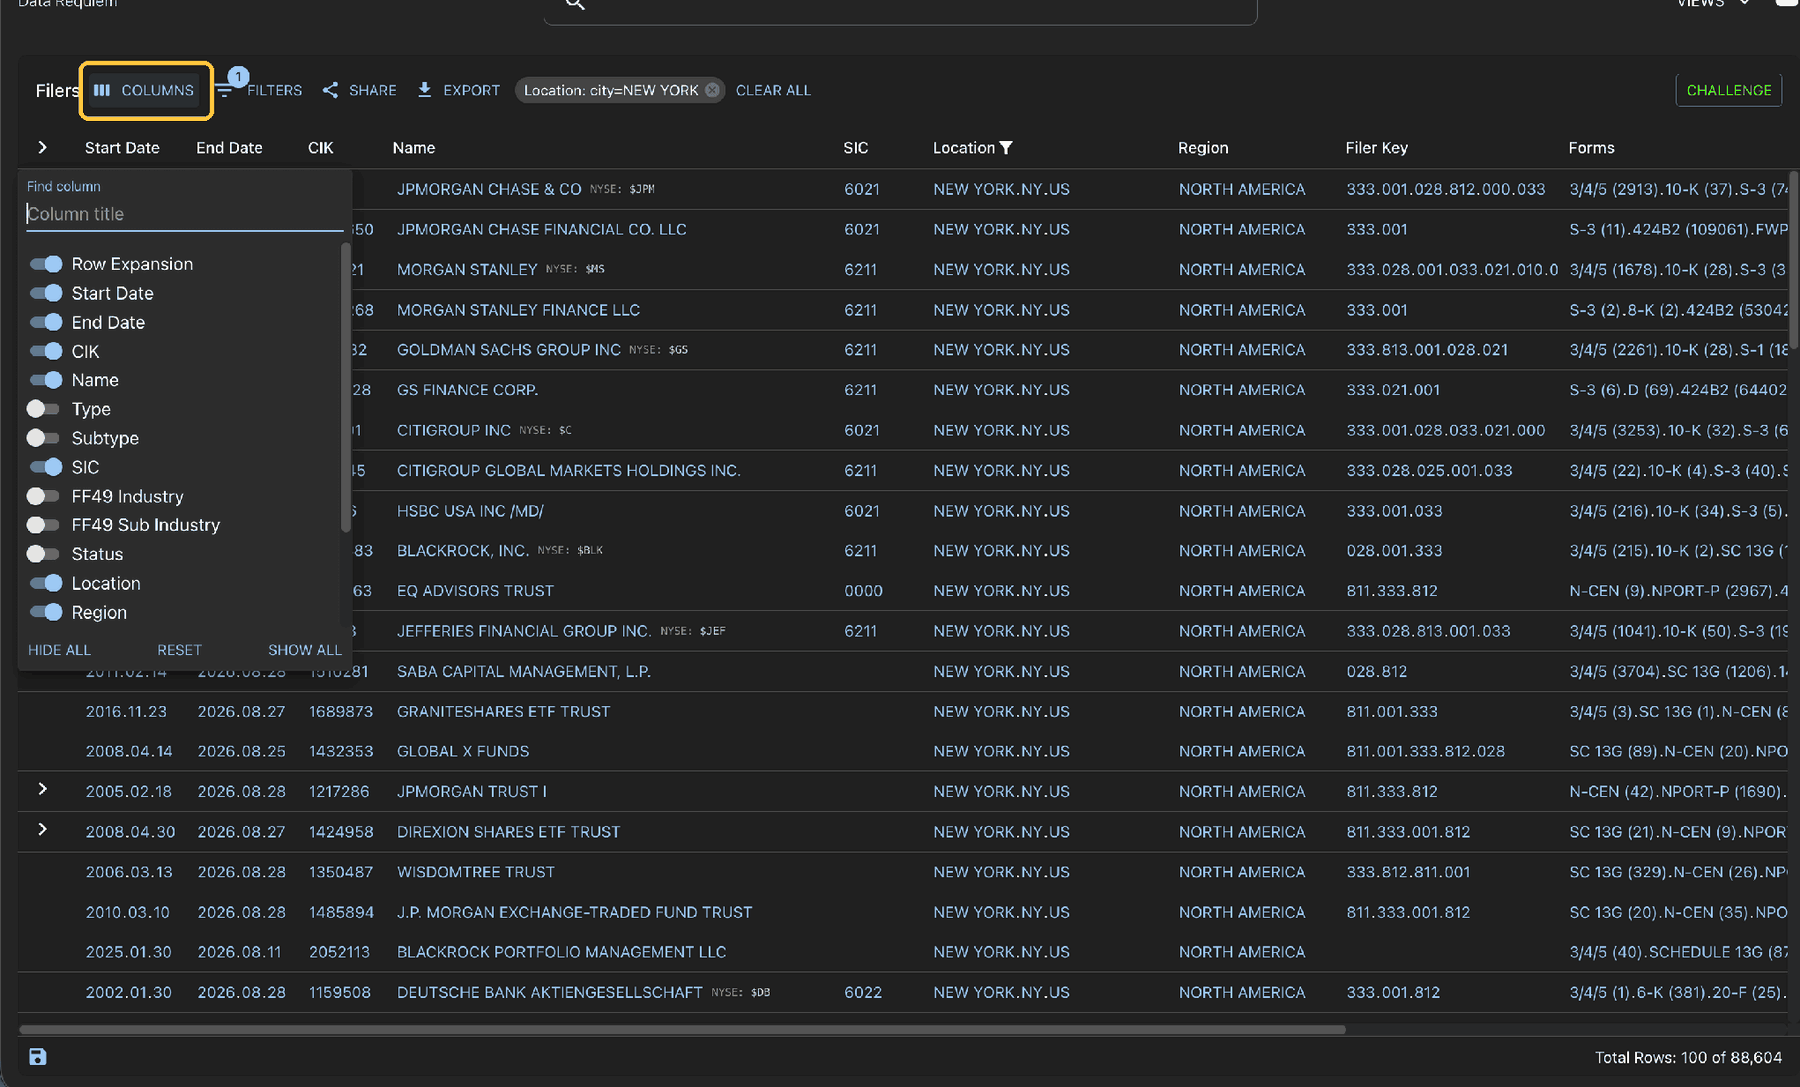Viewport: 1800px width, 1087px height.
Task: Toggle Start Date column switch
Action: pos(46,293)
